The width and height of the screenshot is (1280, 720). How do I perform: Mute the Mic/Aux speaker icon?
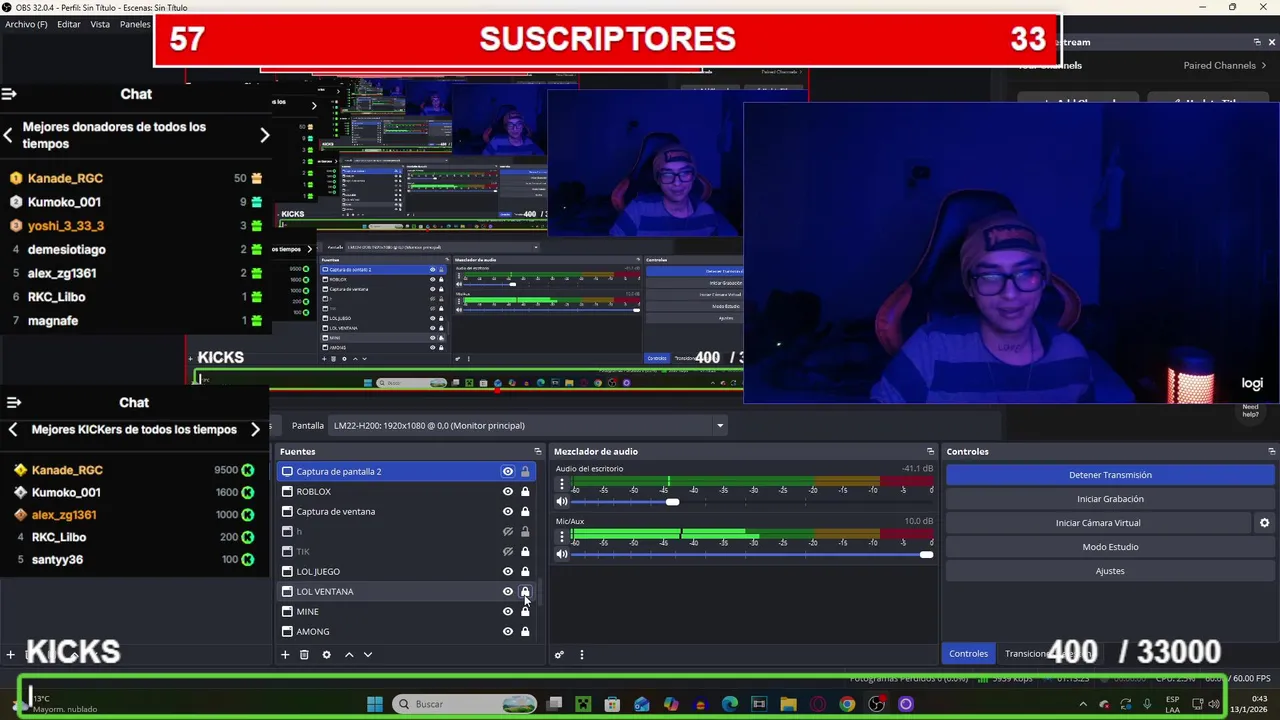[562, 554]
